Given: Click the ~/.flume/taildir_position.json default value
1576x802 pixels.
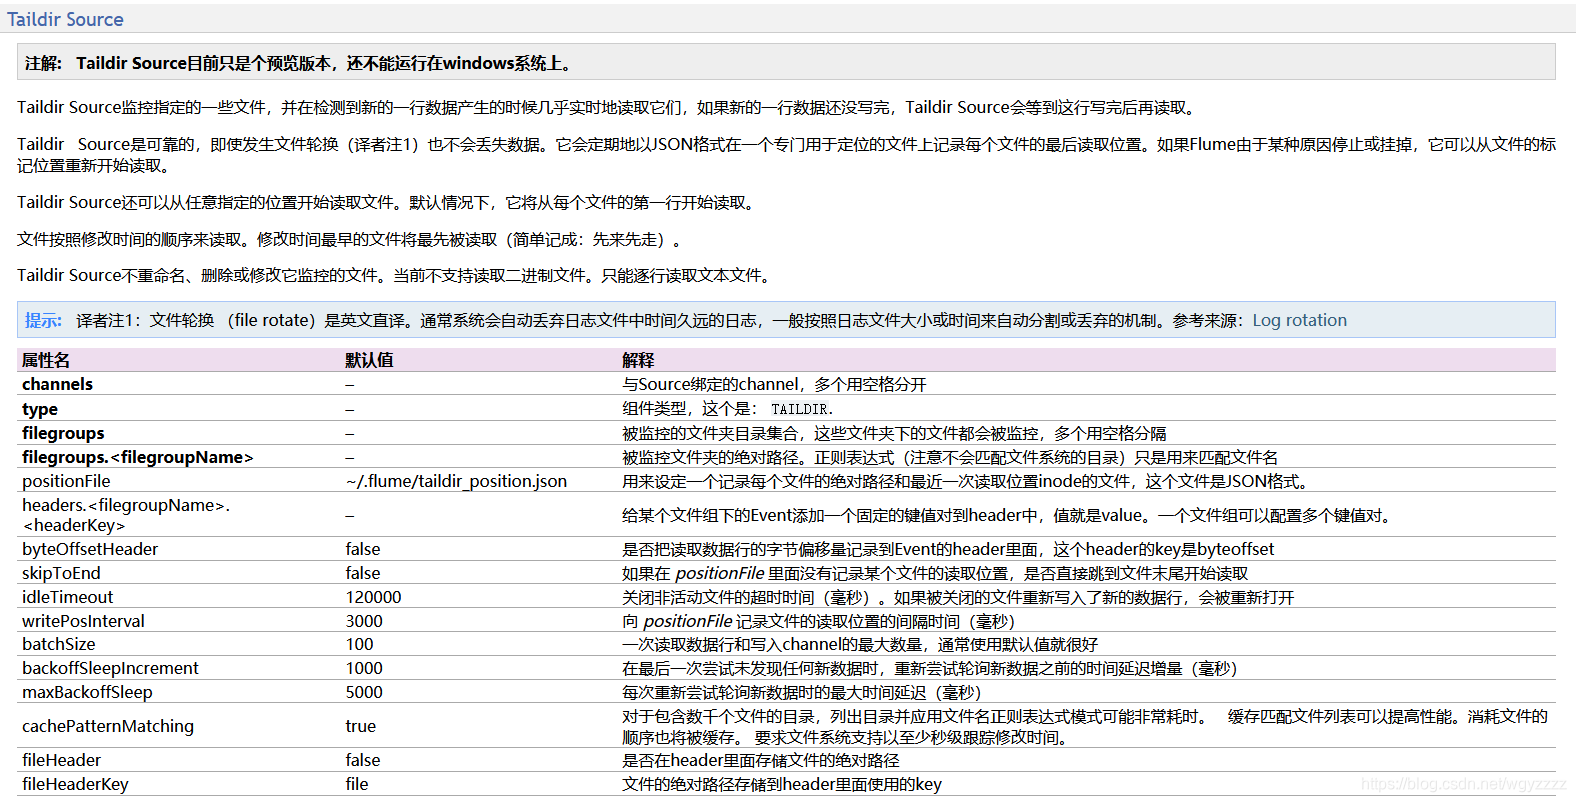Looking at the screenshot, I should pyautogui.click(x=456, y=481).
